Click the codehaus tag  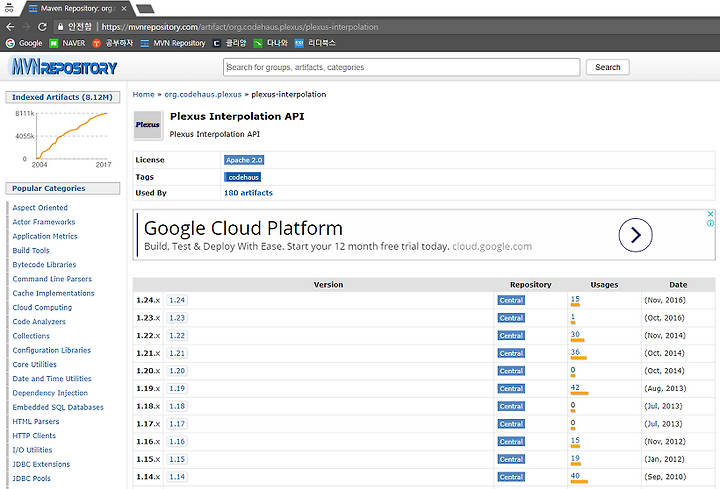point(243,177)
